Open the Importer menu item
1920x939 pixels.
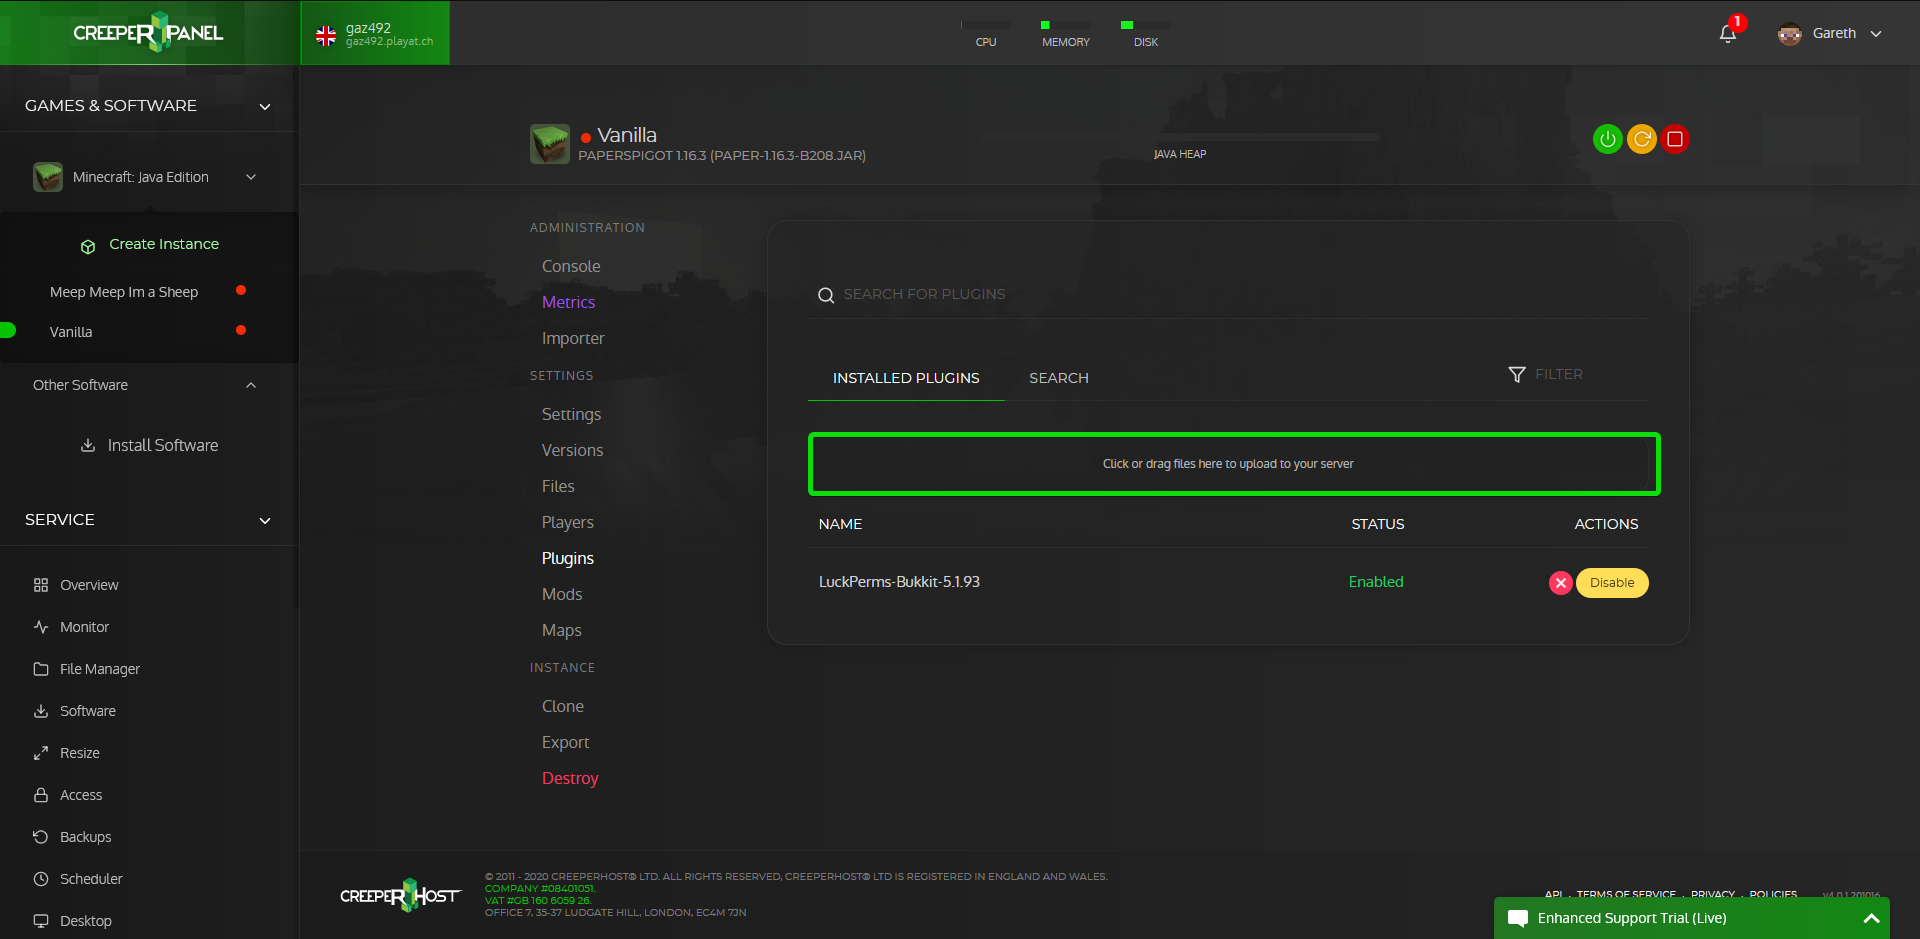[x=573, y=338]
